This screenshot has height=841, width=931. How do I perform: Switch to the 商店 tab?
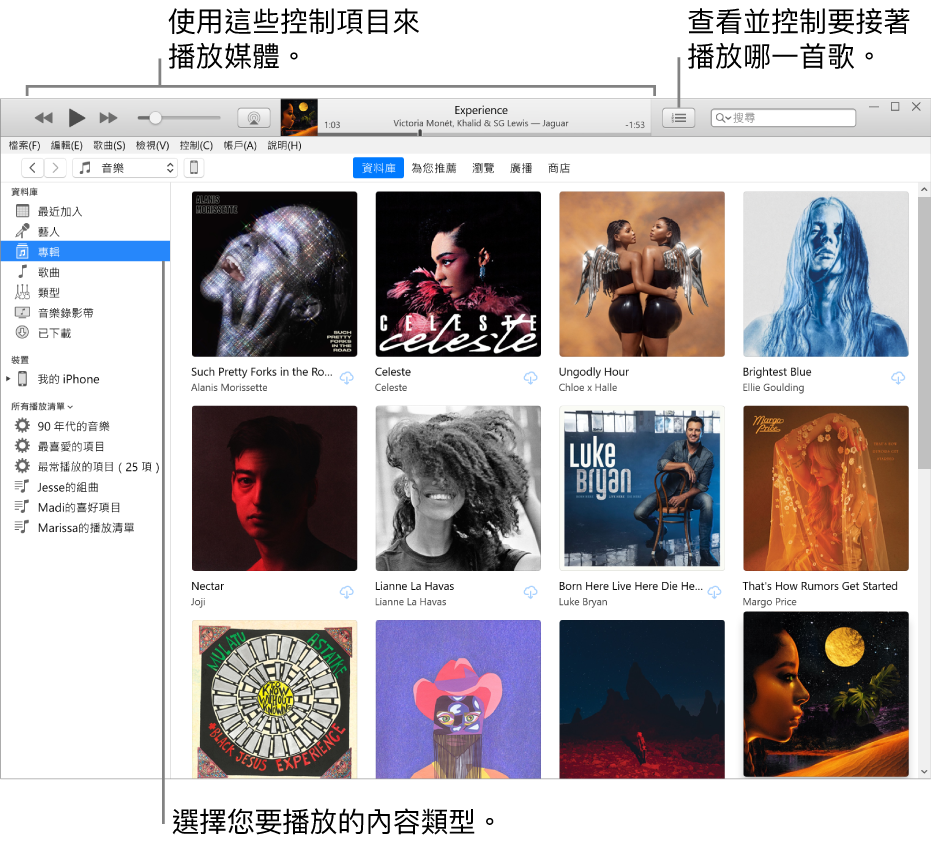(x=559, y=168)
